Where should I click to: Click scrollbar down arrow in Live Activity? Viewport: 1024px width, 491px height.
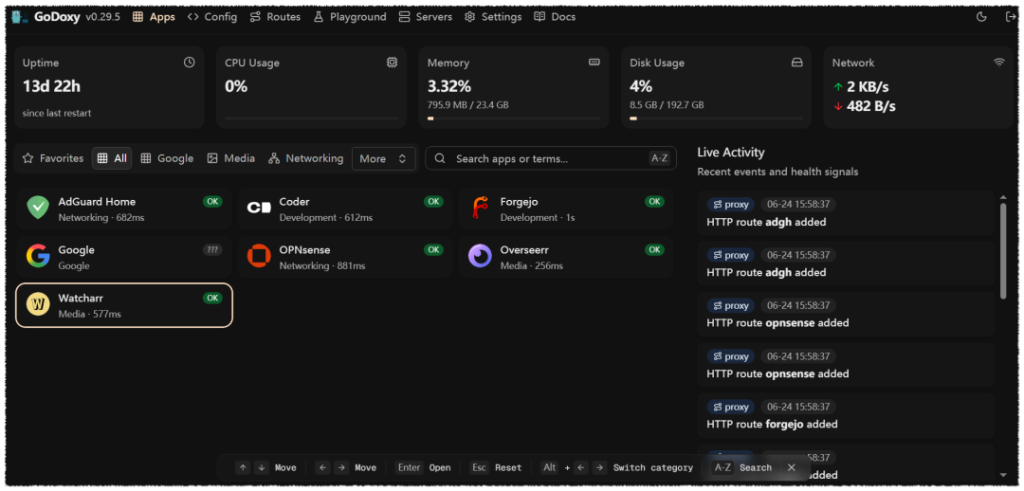[1003, 475]
